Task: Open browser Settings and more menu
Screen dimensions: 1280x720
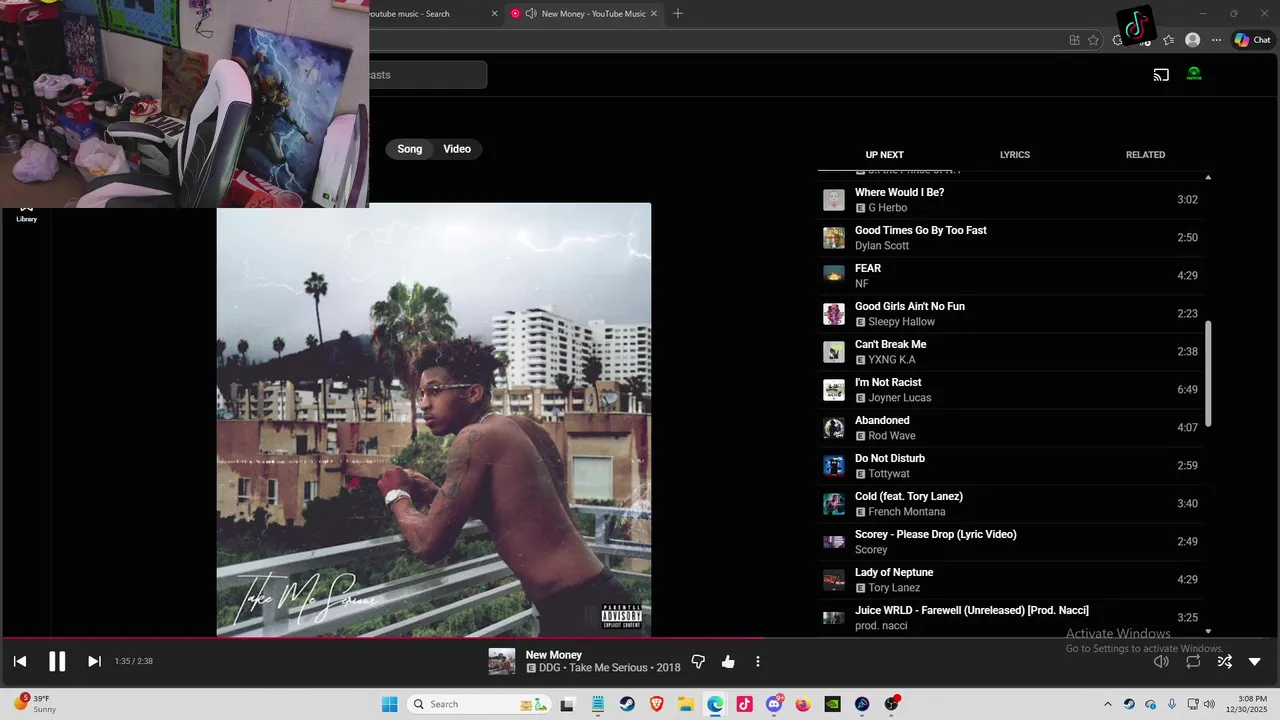Action: (1216, 40)
